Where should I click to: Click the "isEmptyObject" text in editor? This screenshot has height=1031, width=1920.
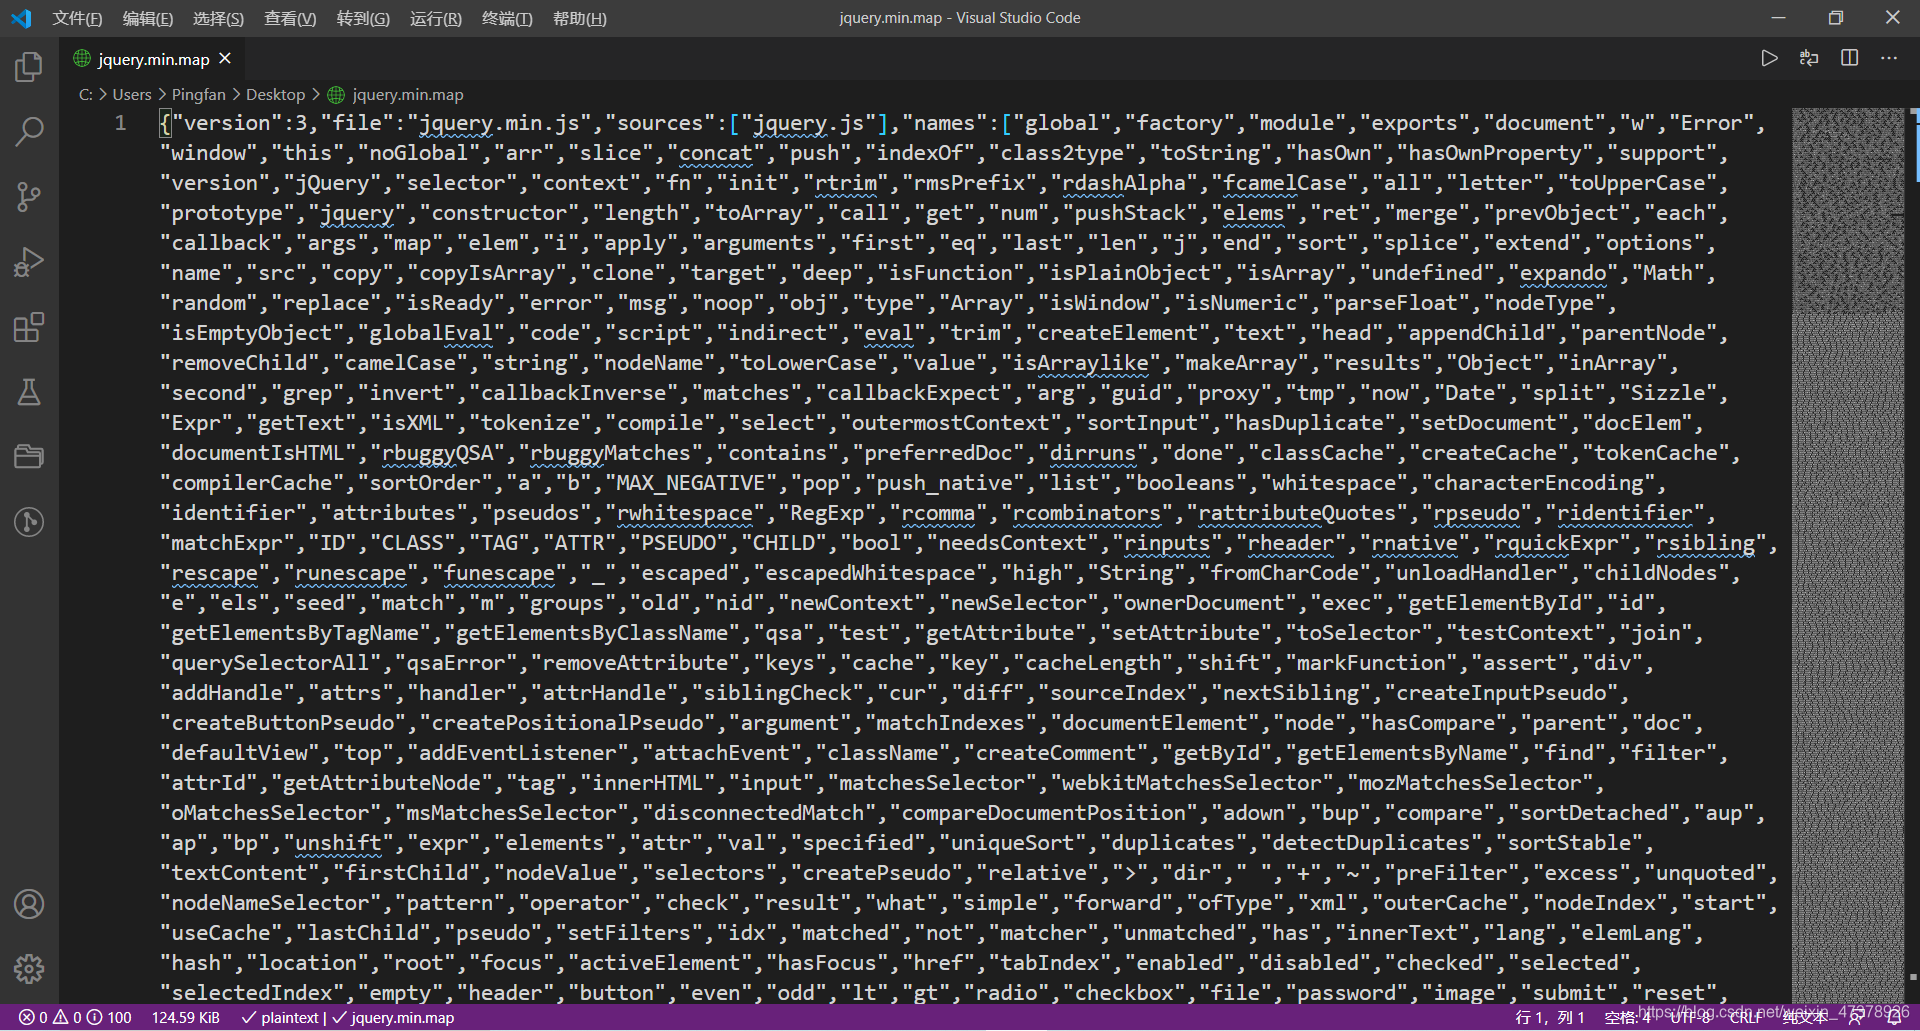(252, 333)
